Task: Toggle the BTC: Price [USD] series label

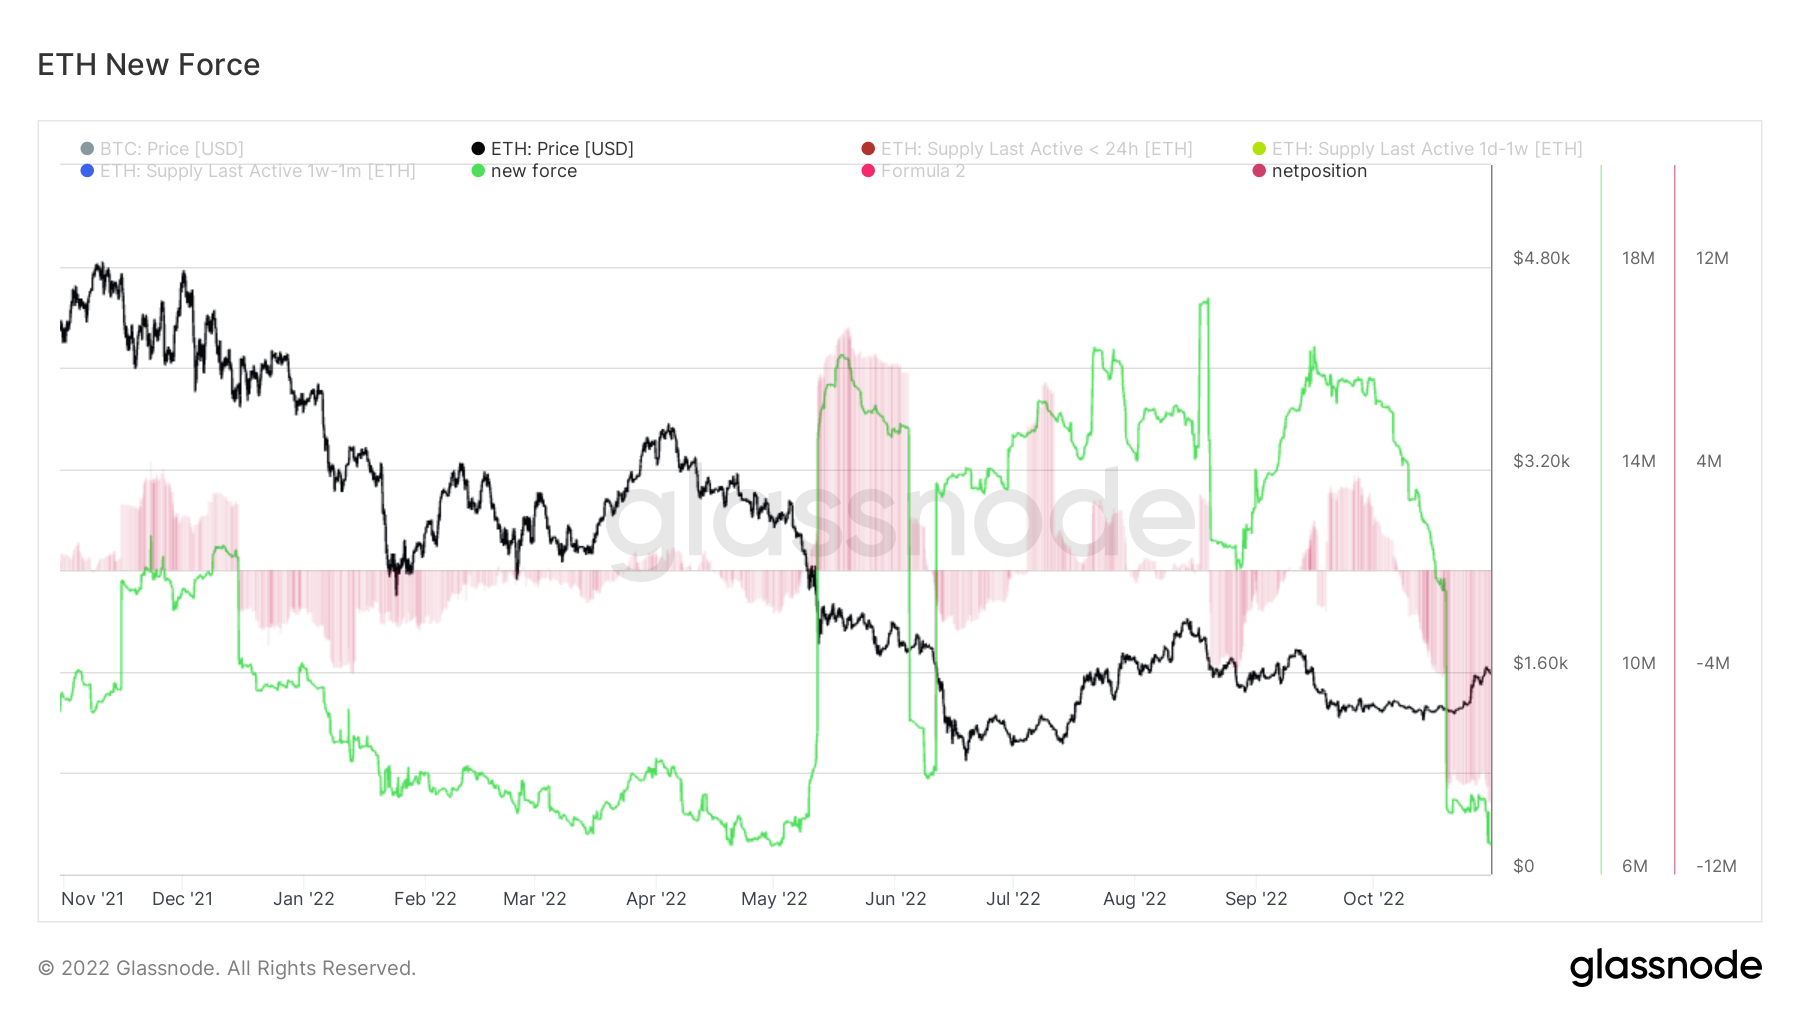Action: (x=171, y=149)
